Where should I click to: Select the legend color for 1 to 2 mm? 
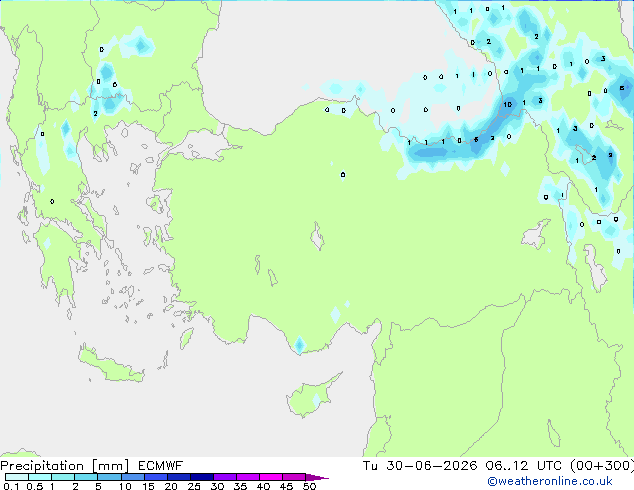63,477
